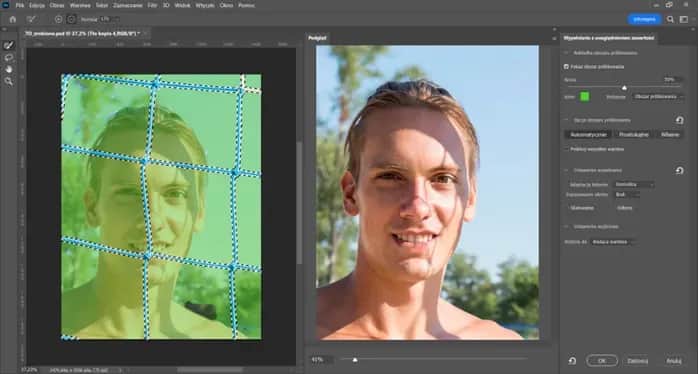Image resolution: width=698 pixels, height=374 pixels.
Task: Click the preview zoom slider handle
Action: coord(355,359)
